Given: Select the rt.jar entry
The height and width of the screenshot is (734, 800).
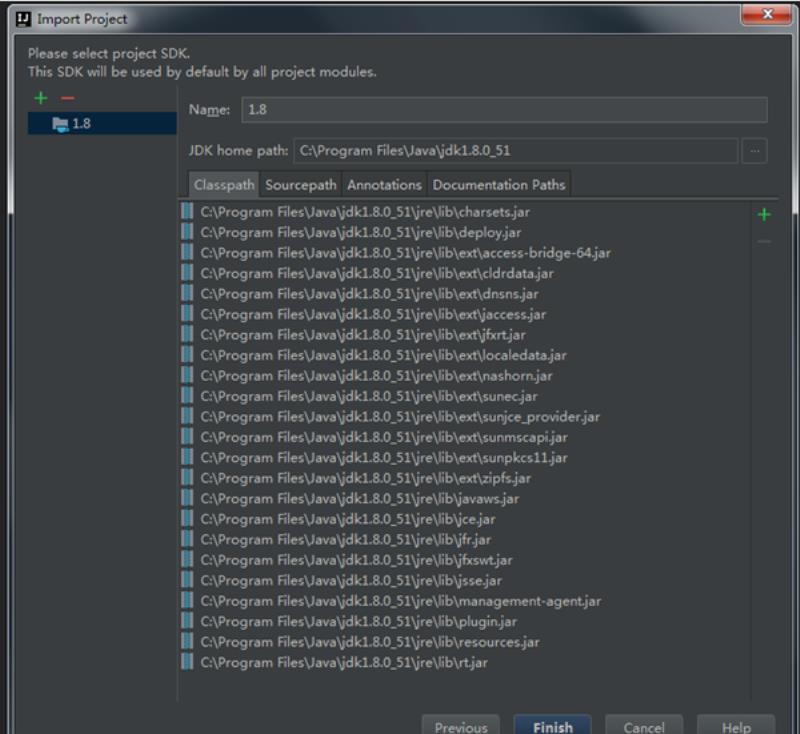Looking at the screenshot, I should click(x=344, y=662).
